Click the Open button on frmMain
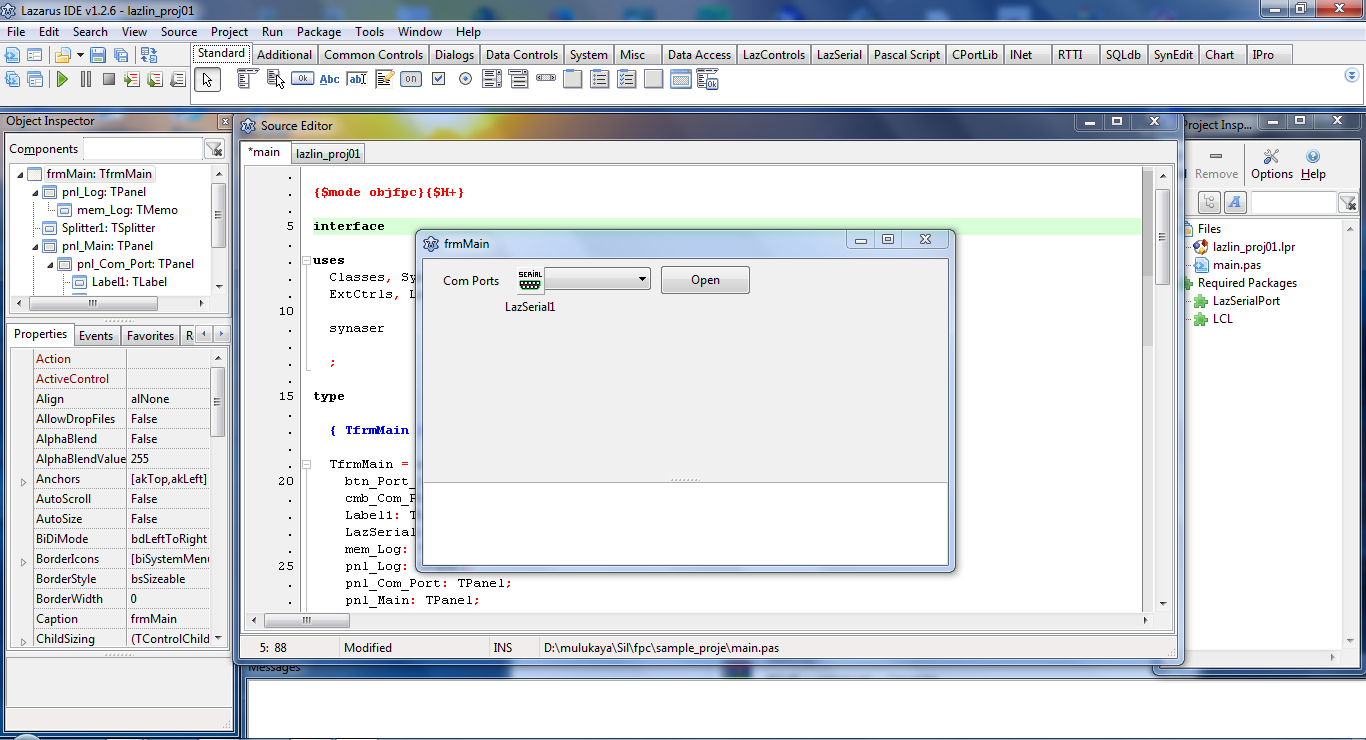Screen dimensions: 1366x740 click(705, 280)
